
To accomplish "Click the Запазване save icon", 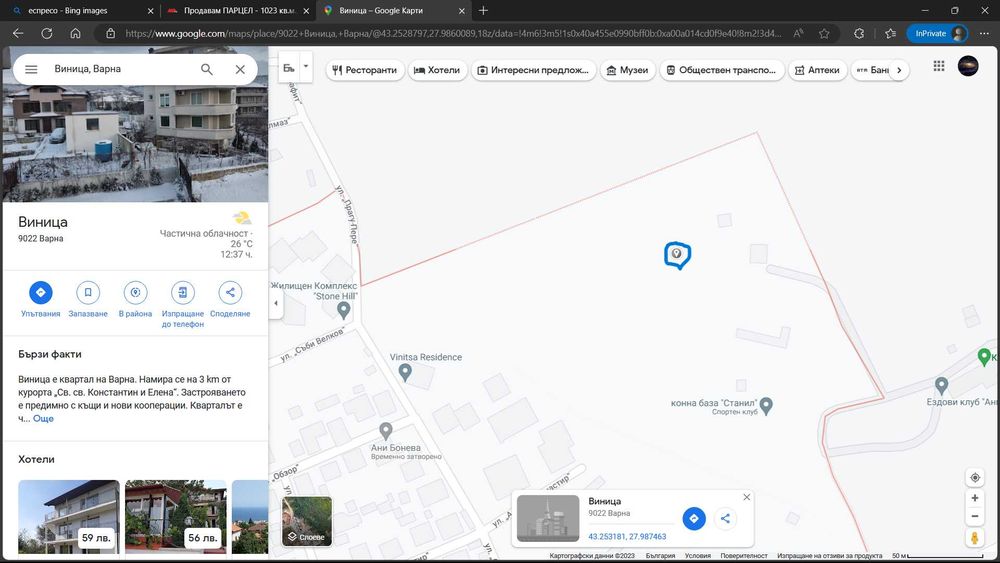I will coord(88,293).
